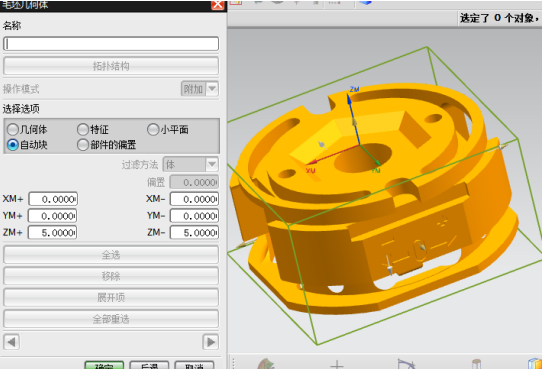Select the cylinder icon in bottom toolbar

(476, 364)
